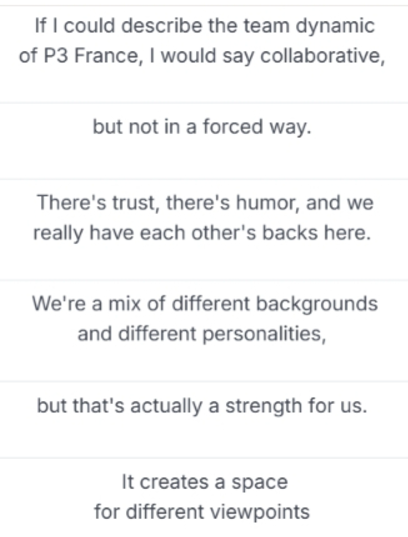The image size is (408, 537).
Task: Click the line 'of P3 France, I would say collaborative,'
Action: point(202,56)
